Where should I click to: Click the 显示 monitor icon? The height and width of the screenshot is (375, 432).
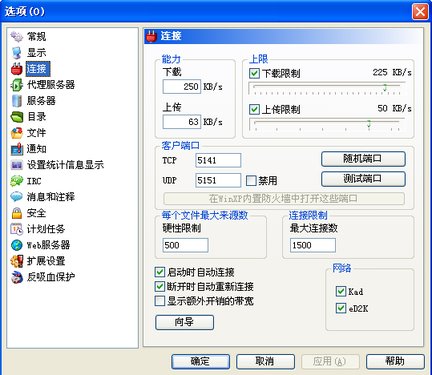[x=17, y=53]
